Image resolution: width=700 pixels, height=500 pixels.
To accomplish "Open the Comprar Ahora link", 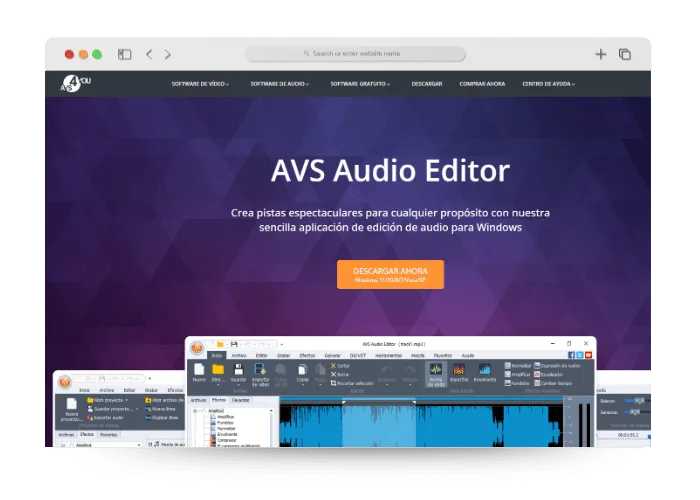I will click(482, 84).
